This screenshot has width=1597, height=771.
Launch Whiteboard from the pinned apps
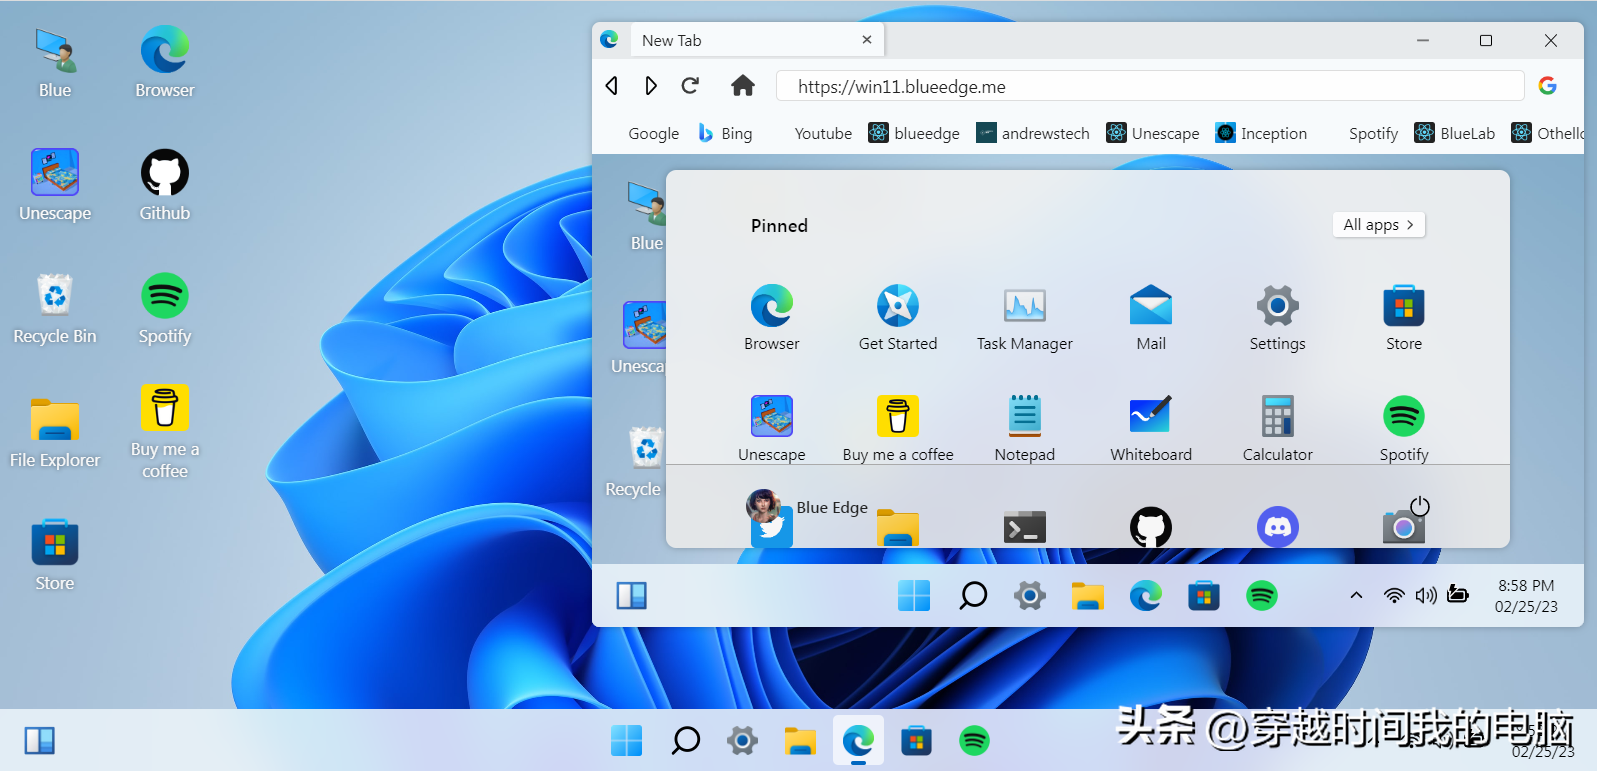(x=1151, y=428)
